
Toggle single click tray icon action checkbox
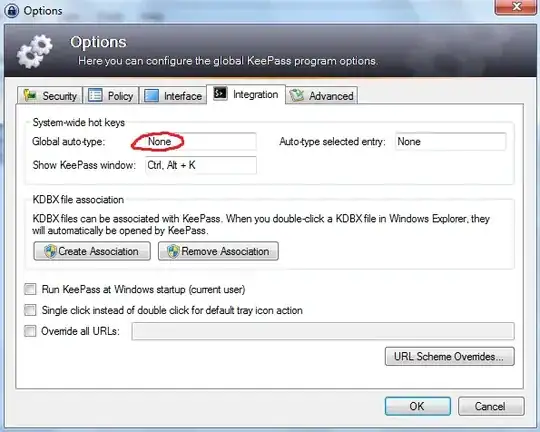pyautogui.click(x=30, y=310)
